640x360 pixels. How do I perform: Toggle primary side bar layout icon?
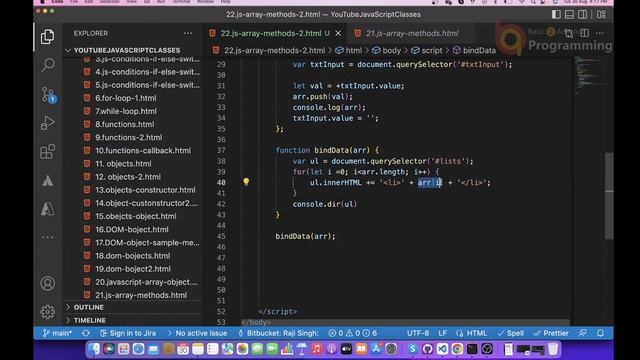(x=556, y=14)
